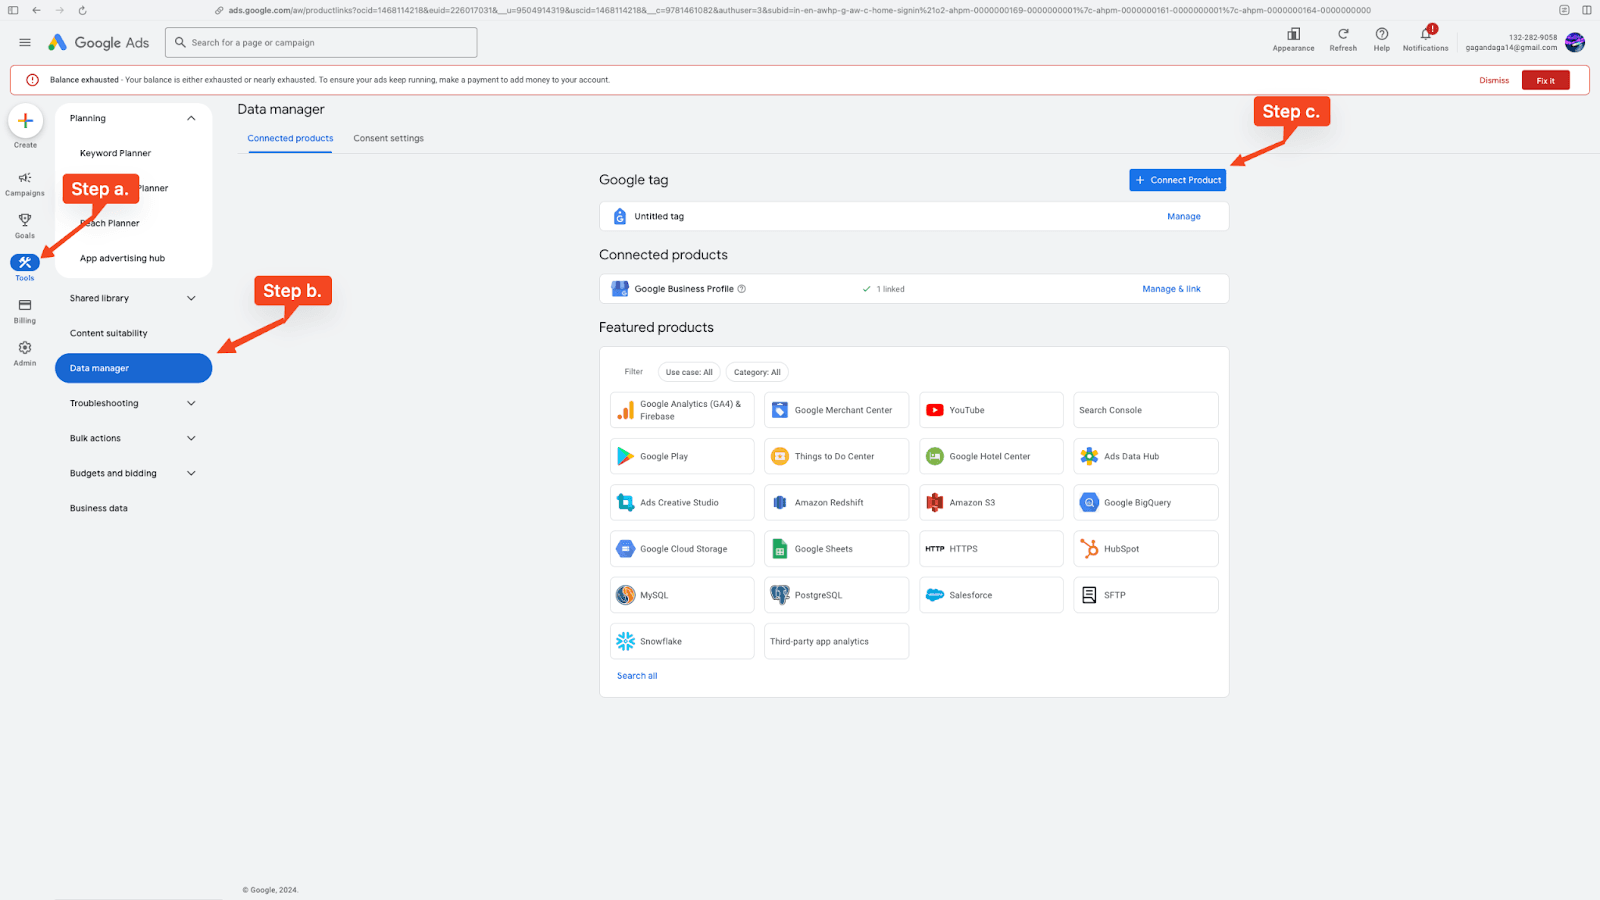Select Business data in the Tools menu

[99, 509]
